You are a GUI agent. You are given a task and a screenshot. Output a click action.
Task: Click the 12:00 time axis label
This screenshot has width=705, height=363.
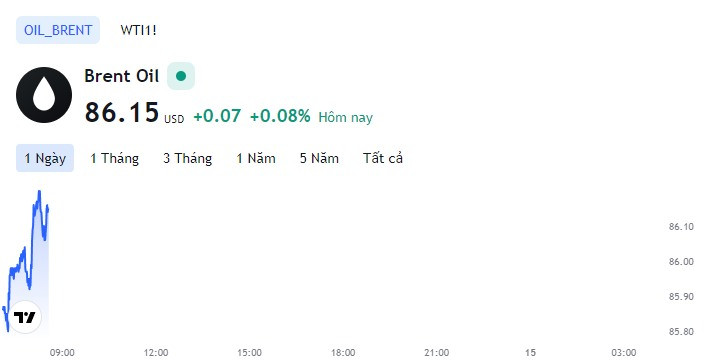pyautogui.click(x=156, y=353)
